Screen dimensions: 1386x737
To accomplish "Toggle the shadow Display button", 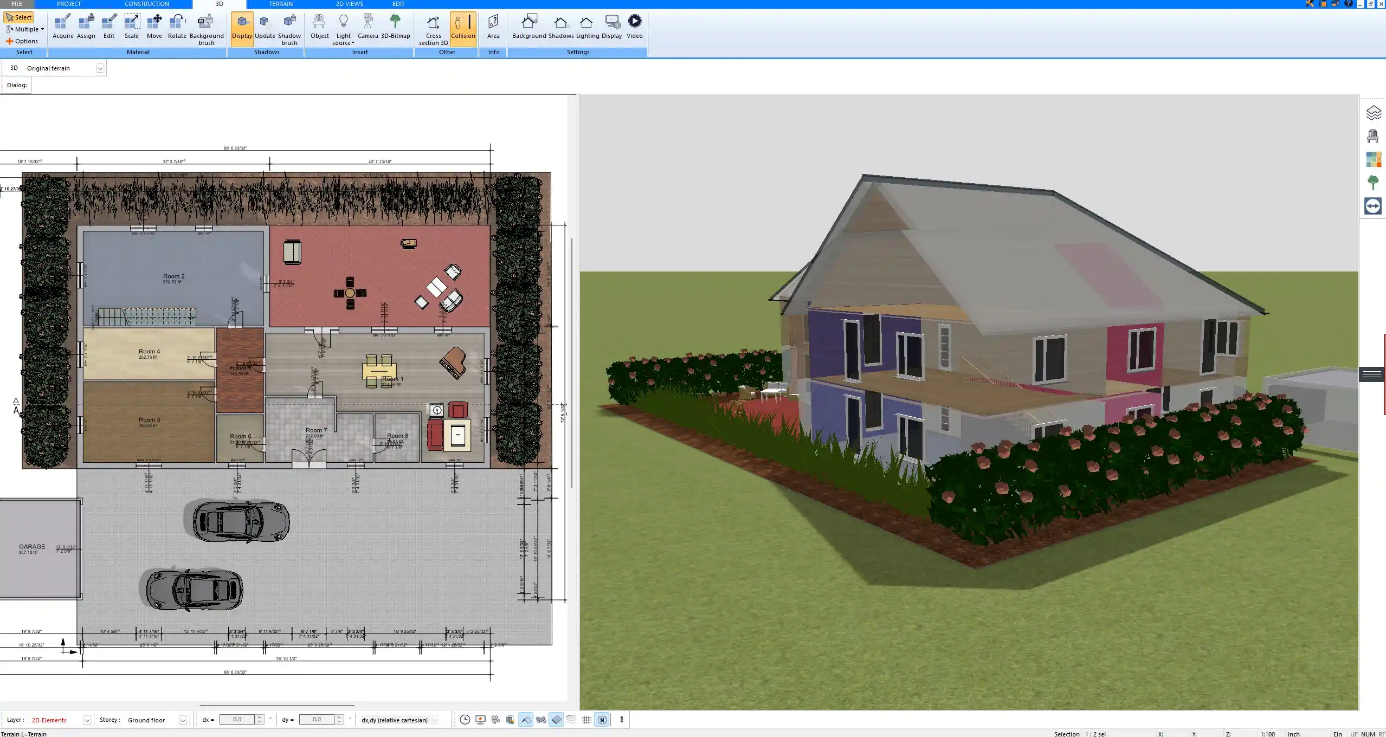I will (x=242, y=26).
